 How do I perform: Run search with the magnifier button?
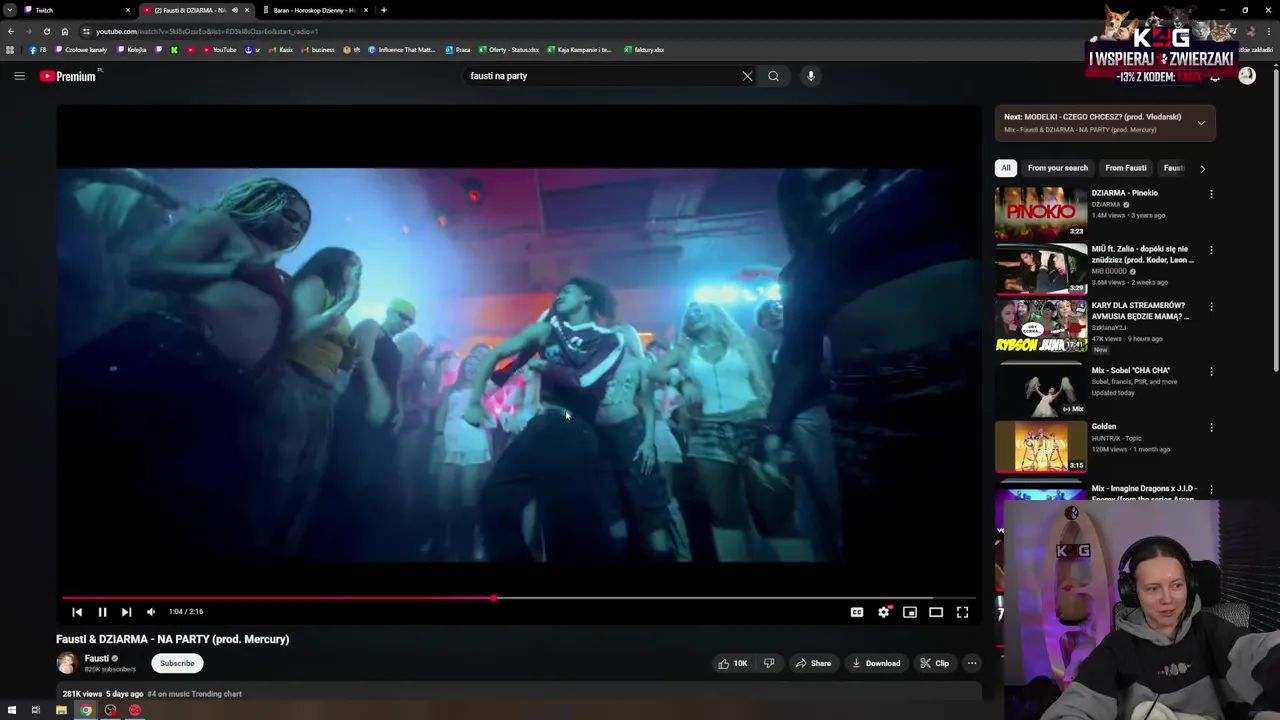(773, 76)
